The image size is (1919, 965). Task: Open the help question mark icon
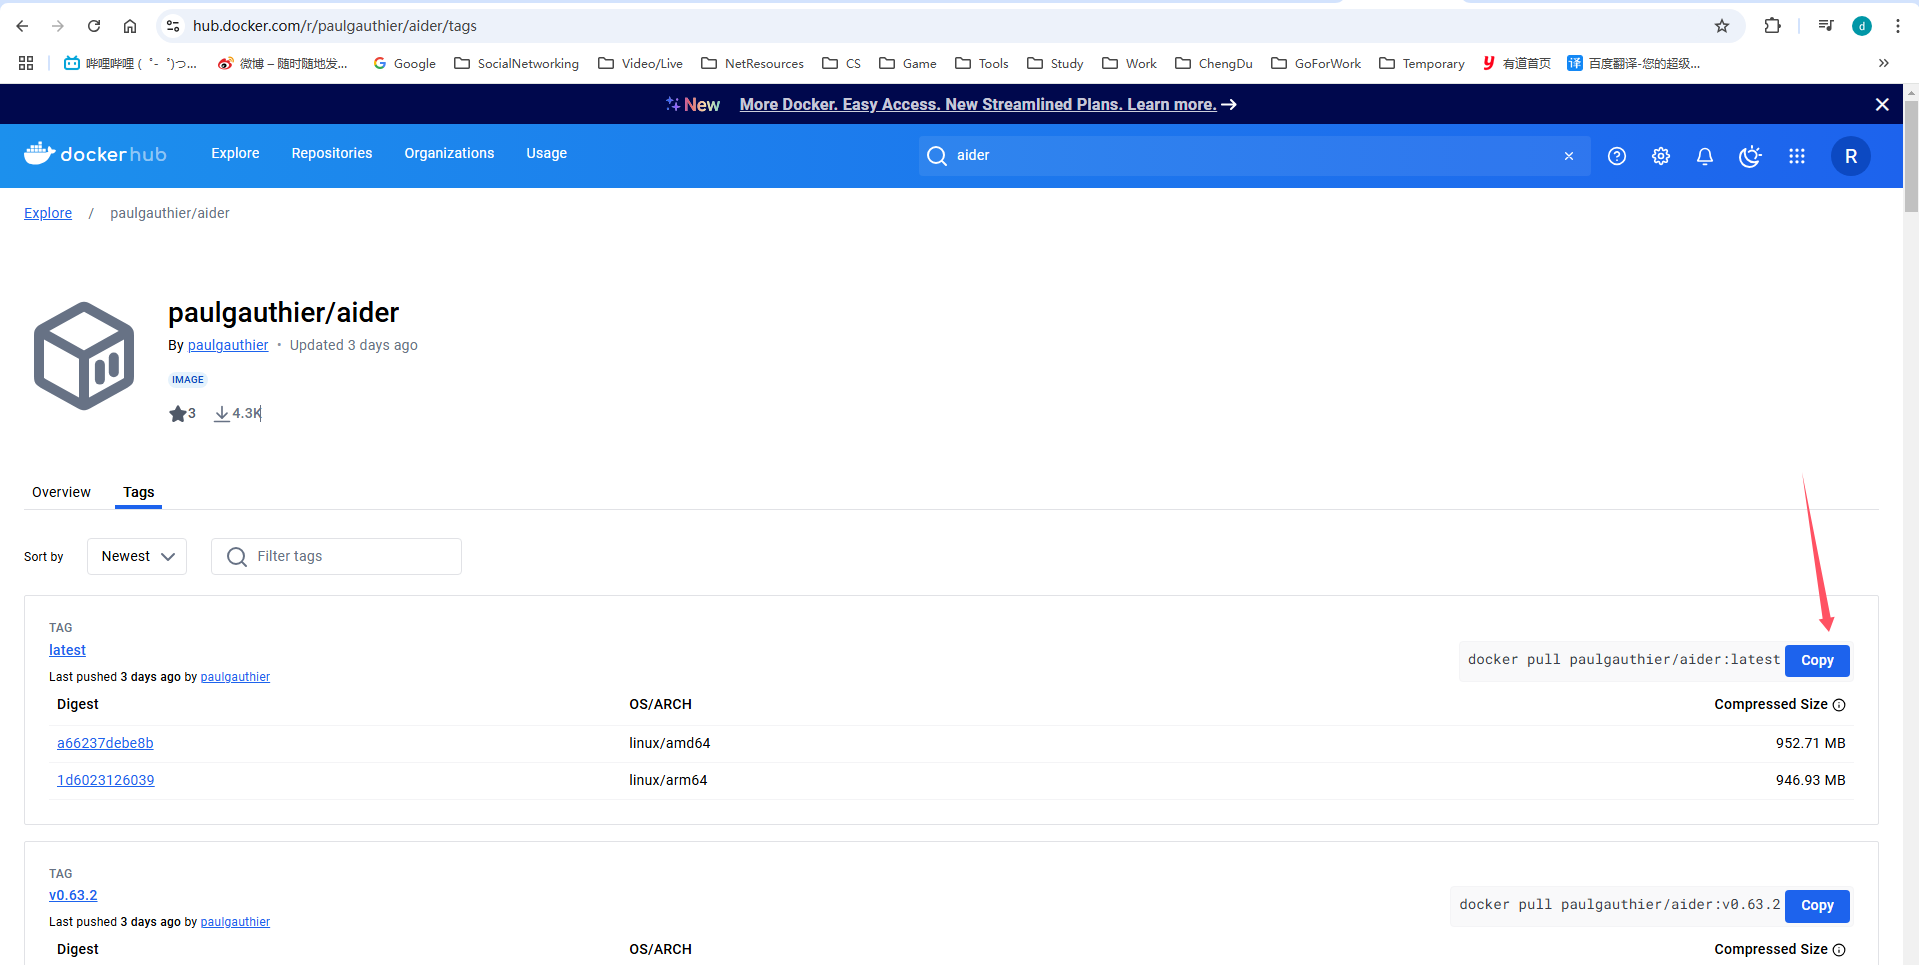tap(1617, 156)
